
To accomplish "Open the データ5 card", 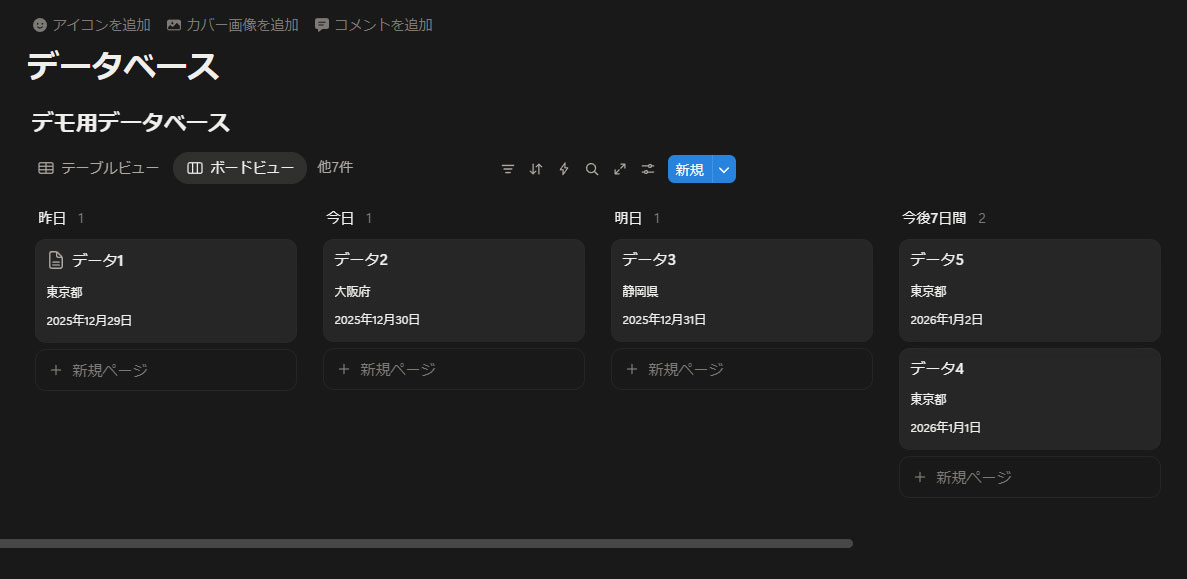I will (1029, 289).
